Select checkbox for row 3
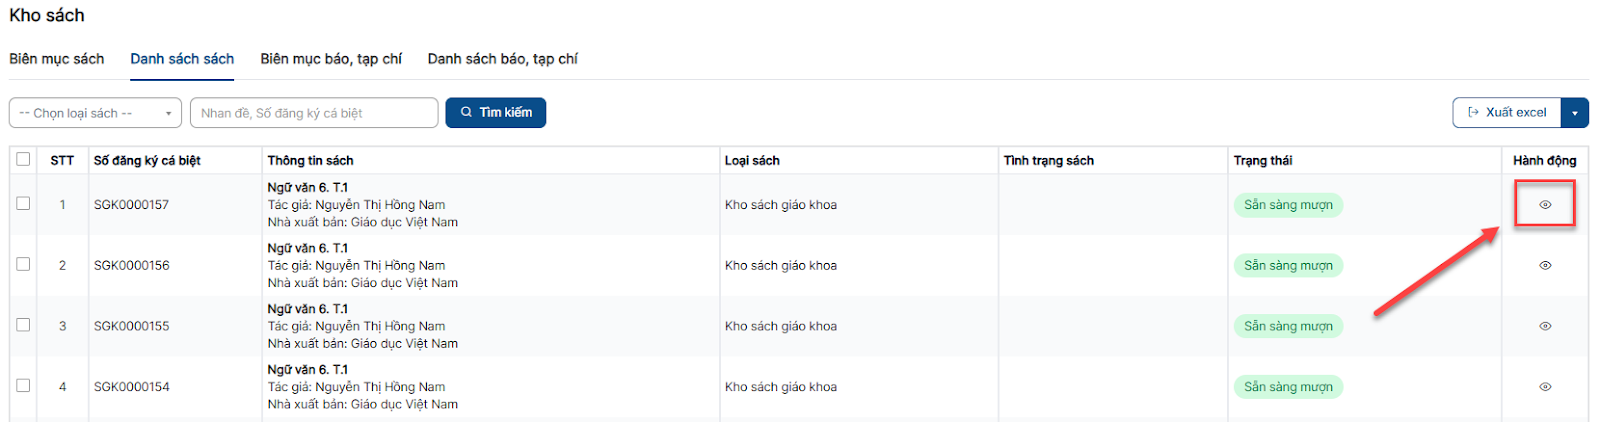 (x=23, y=325)
